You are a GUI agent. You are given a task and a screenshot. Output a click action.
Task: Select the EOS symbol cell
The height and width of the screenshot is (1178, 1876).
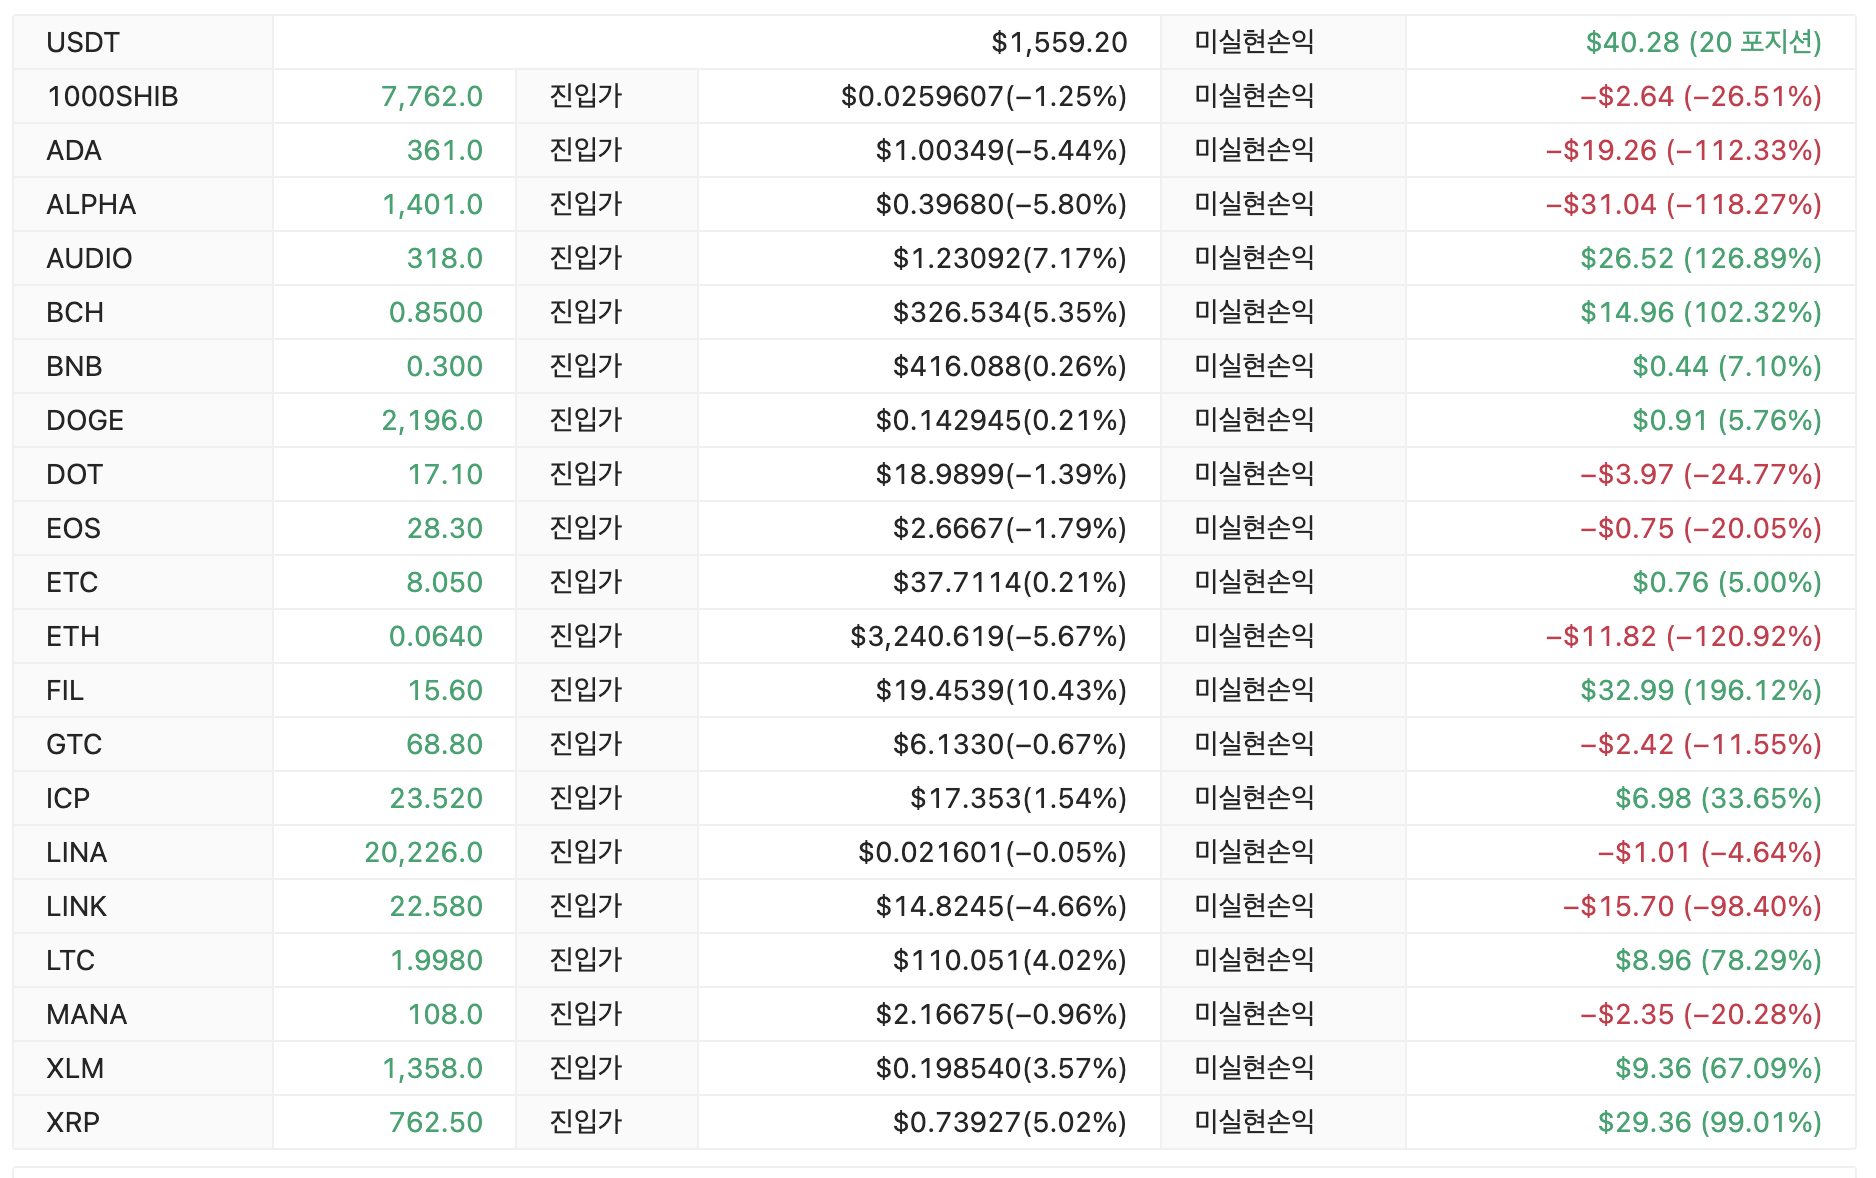tap(143, 528)
